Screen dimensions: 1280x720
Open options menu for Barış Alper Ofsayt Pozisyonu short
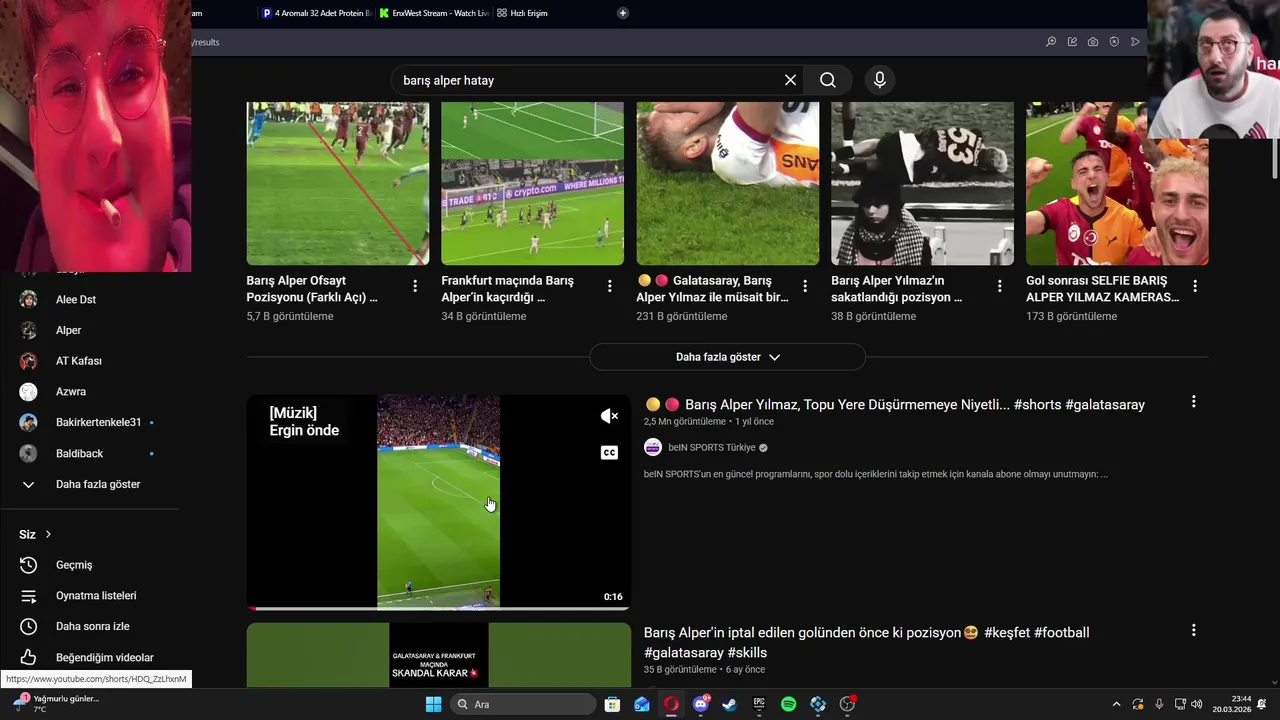(415, 286)
